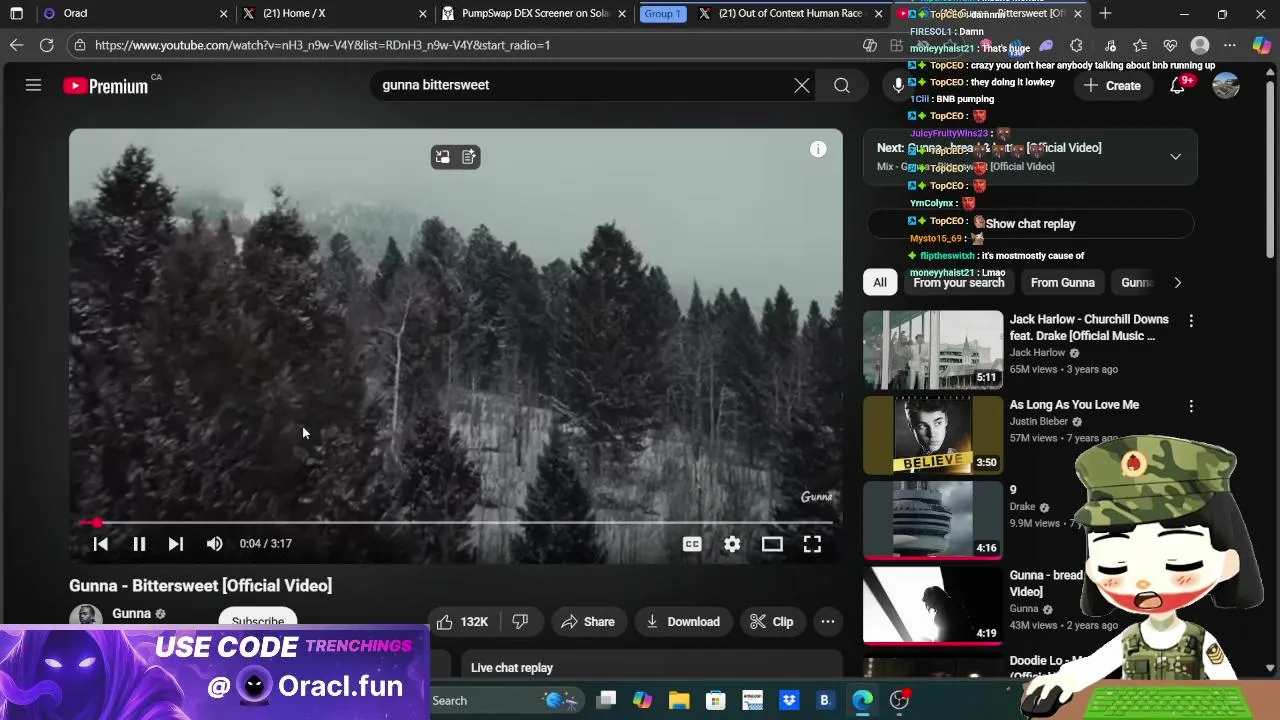
Task: Download the video for offline viewing
Action: pos(683,622)
